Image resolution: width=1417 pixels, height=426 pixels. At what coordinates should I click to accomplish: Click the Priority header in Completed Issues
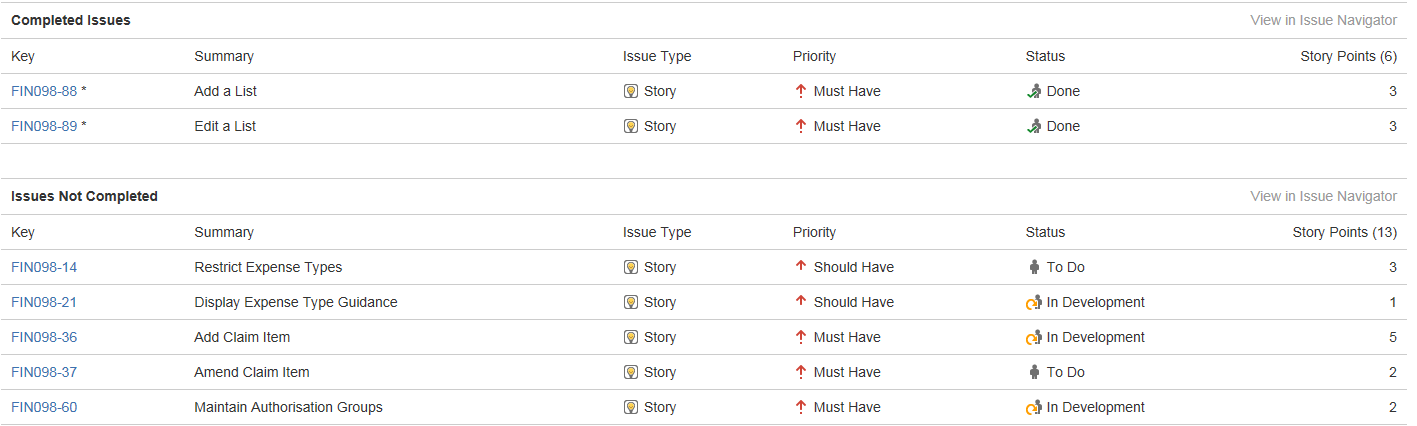click(814, 56)
